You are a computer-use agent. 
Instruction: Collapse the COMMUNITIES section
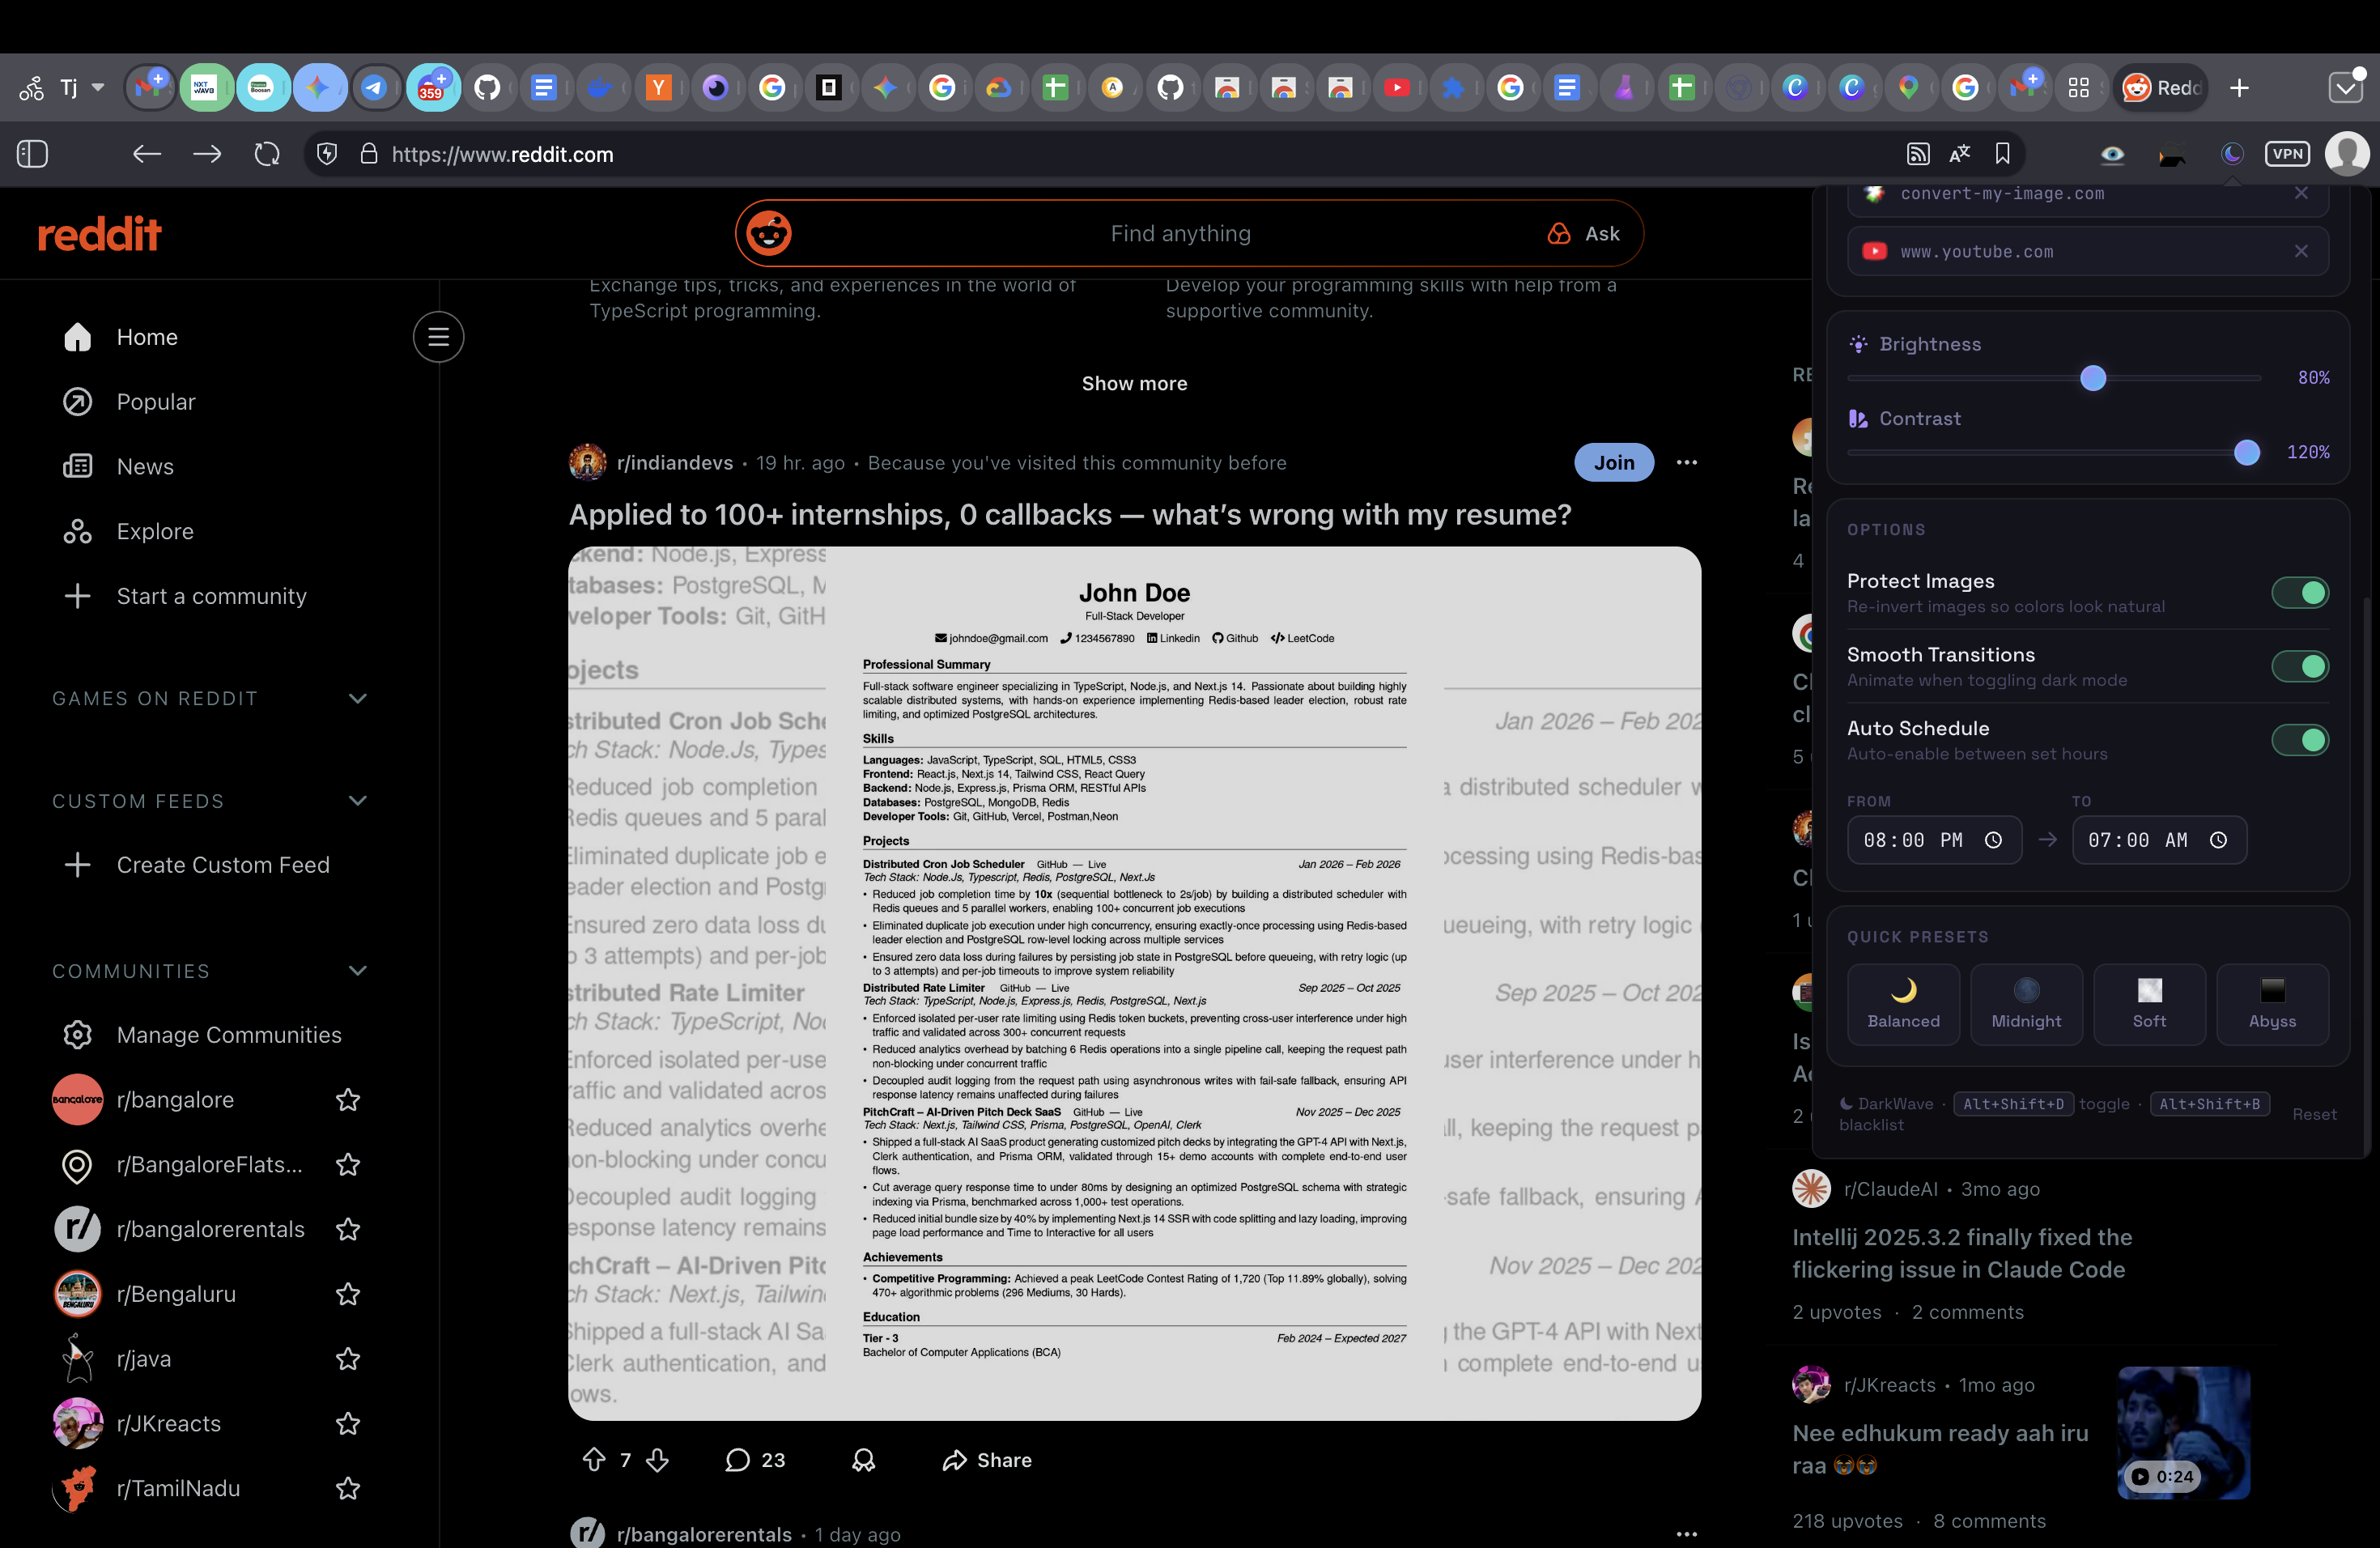coord(357,970)
